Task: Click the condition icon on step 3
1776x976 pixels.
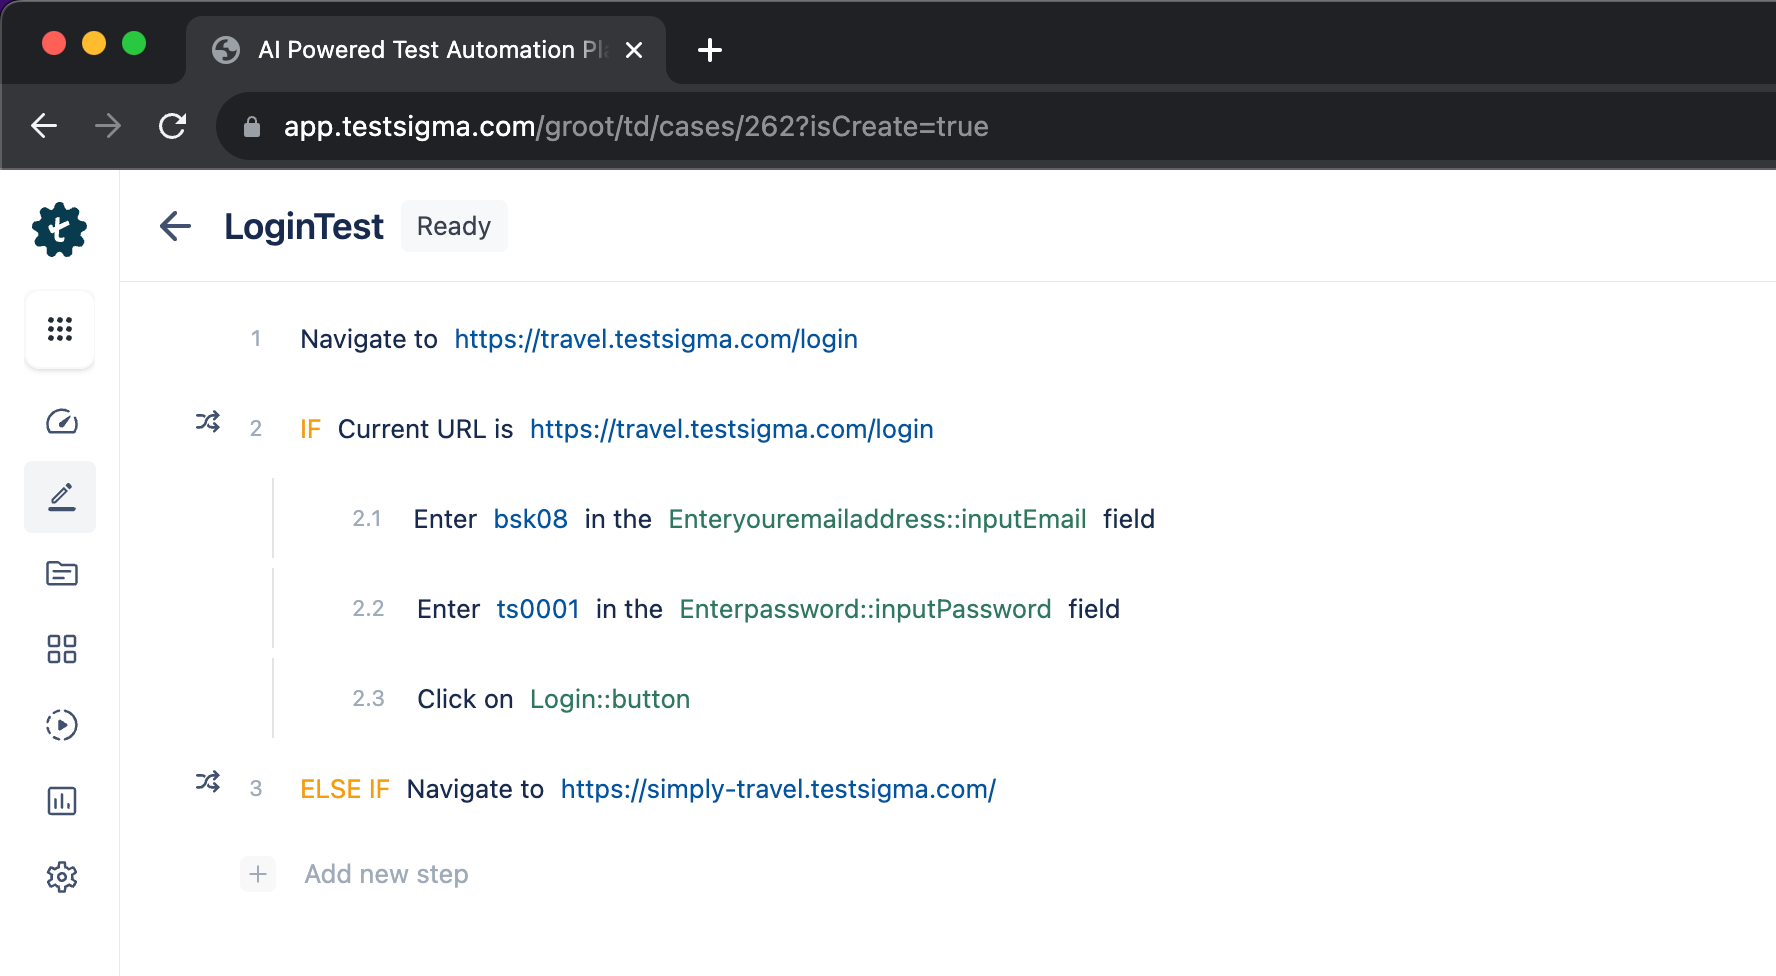Action: pyautogui.click(x=208, y=782)
